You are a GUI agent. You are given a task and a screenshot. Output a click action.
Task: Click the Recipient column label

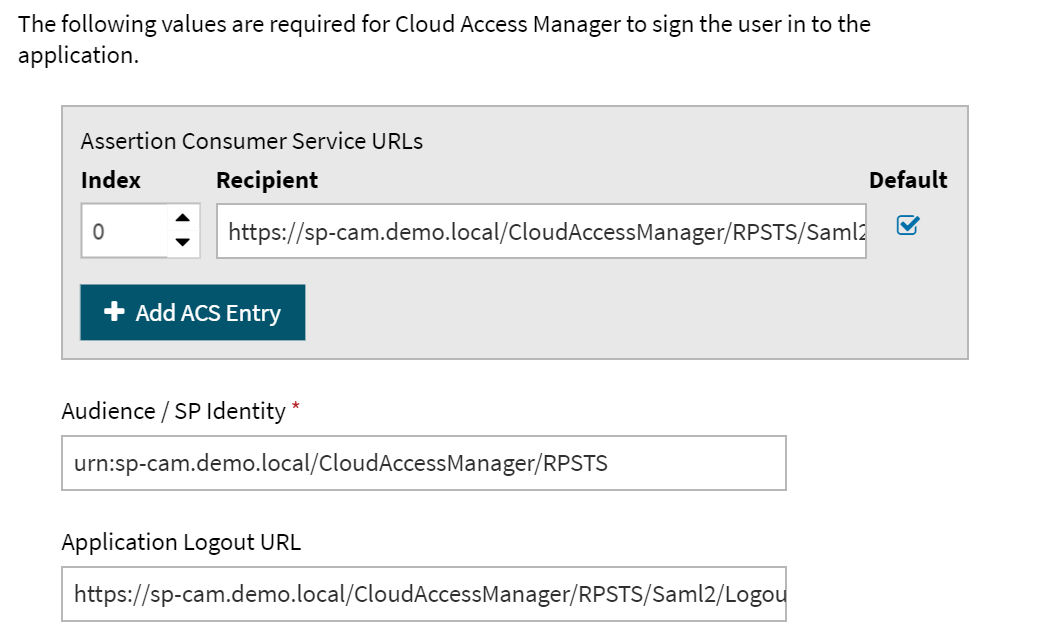coord(267,180)
